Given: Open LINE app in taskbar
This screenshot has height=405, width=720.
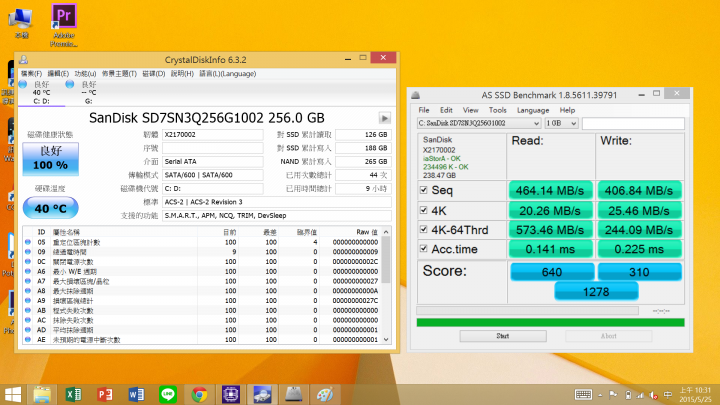Looking at the screenshot, I should click(168, 394).
